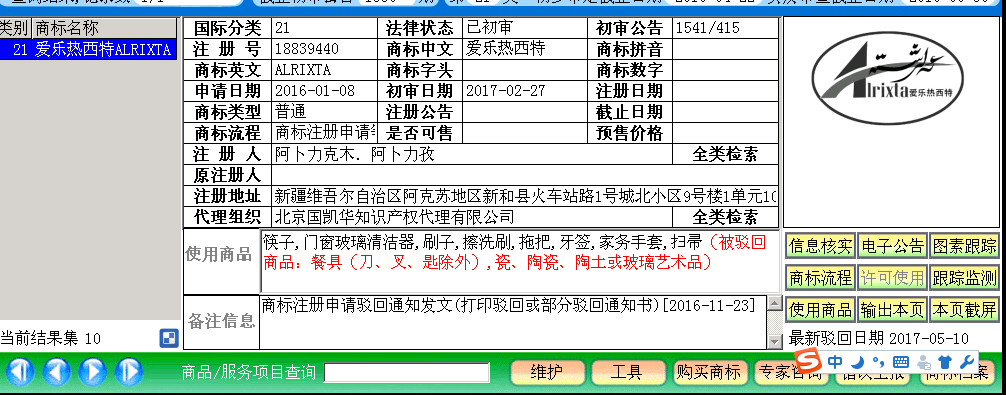Click the ALRIXTA trademark logo image
The image size is (1006, 395).
pyautogui.click(x=891, y=79)
